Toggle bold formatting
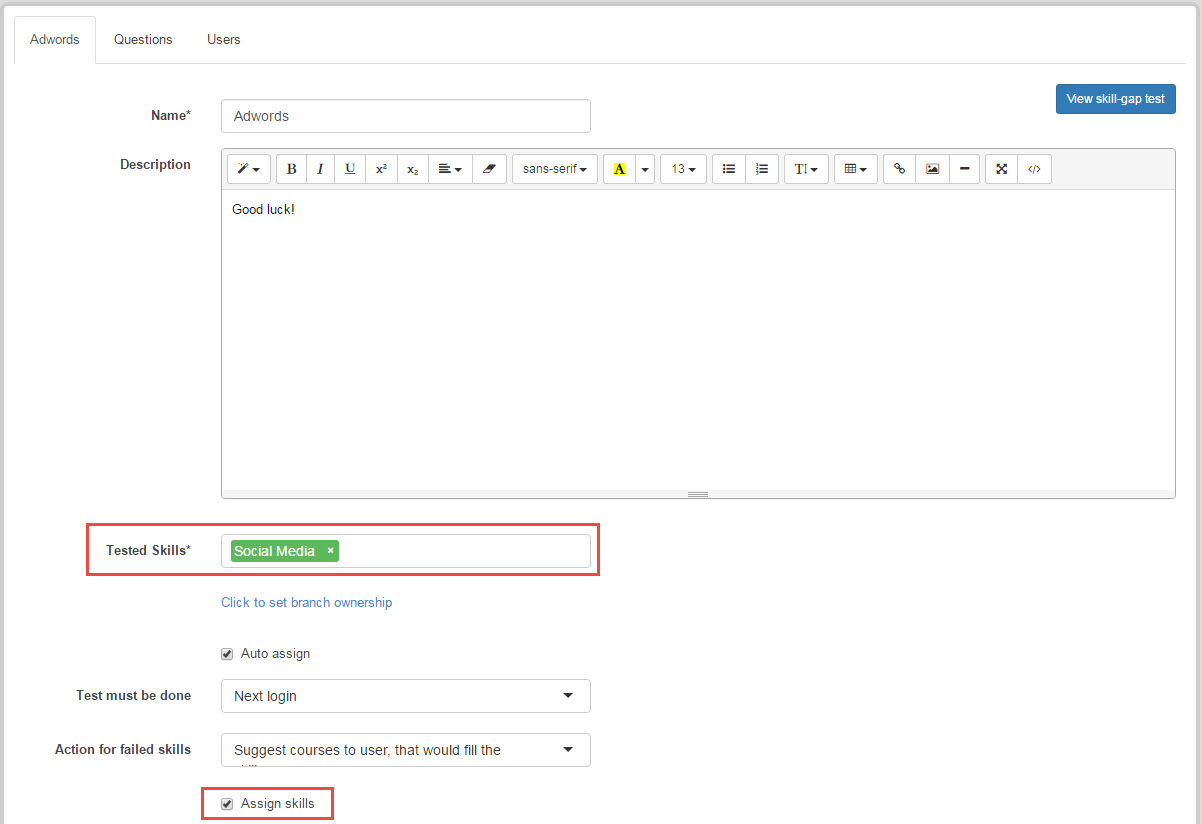This screenshot has height=824, width=1202. [291, 169]
